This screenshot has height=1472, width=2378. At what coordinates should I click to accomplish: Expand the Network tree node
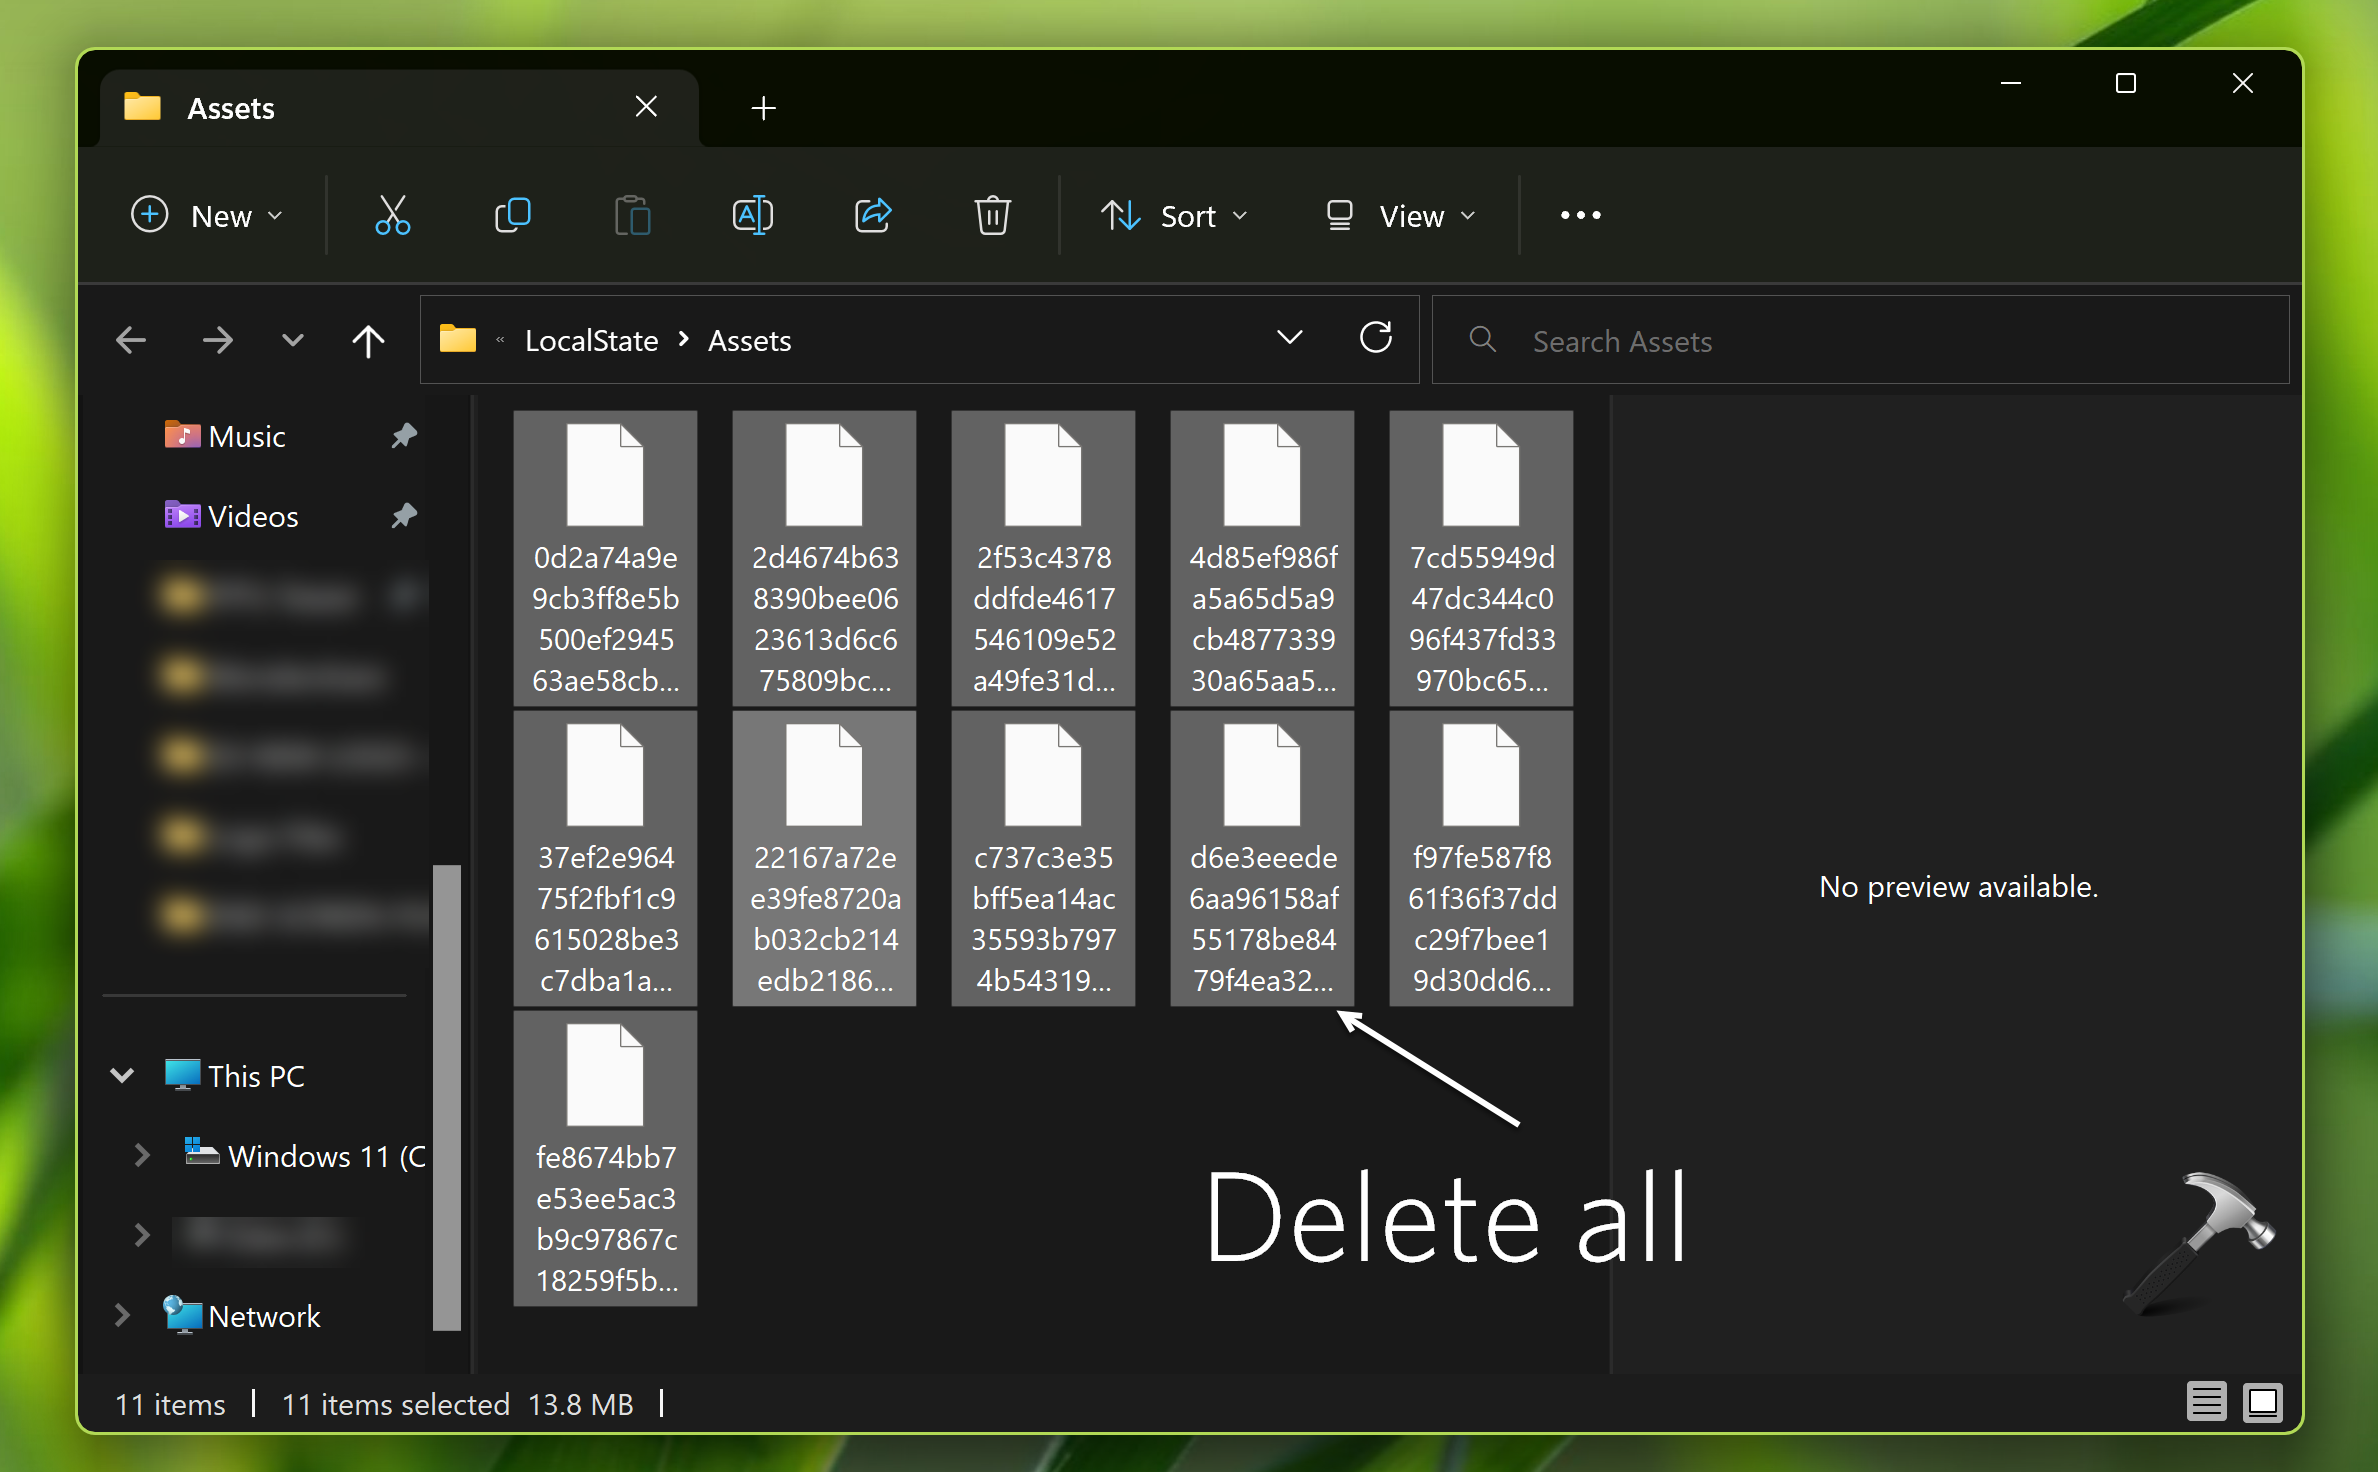coord(122,1315)
